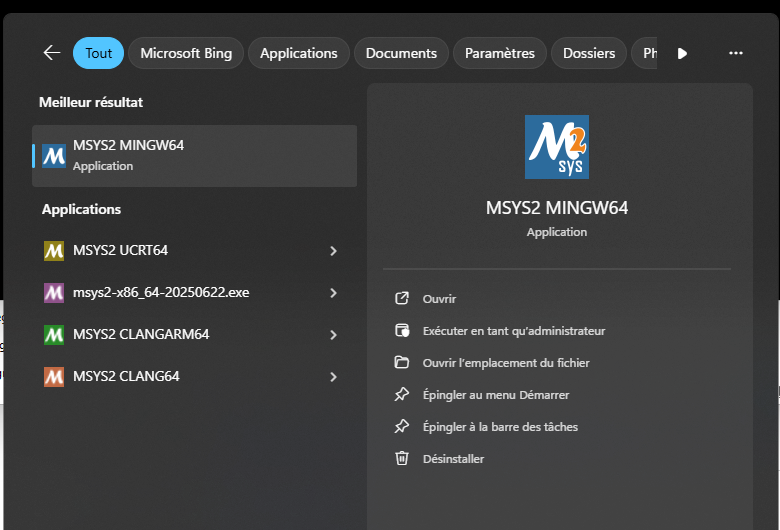Show Paramètres results only
This screenshot has height=530, width=780.
click(499, 53)
